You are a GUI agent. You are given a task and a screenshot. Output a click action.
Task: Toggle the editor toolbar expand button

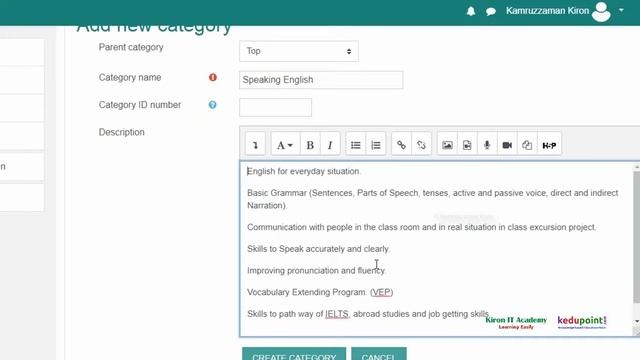(x=256, y=145)
